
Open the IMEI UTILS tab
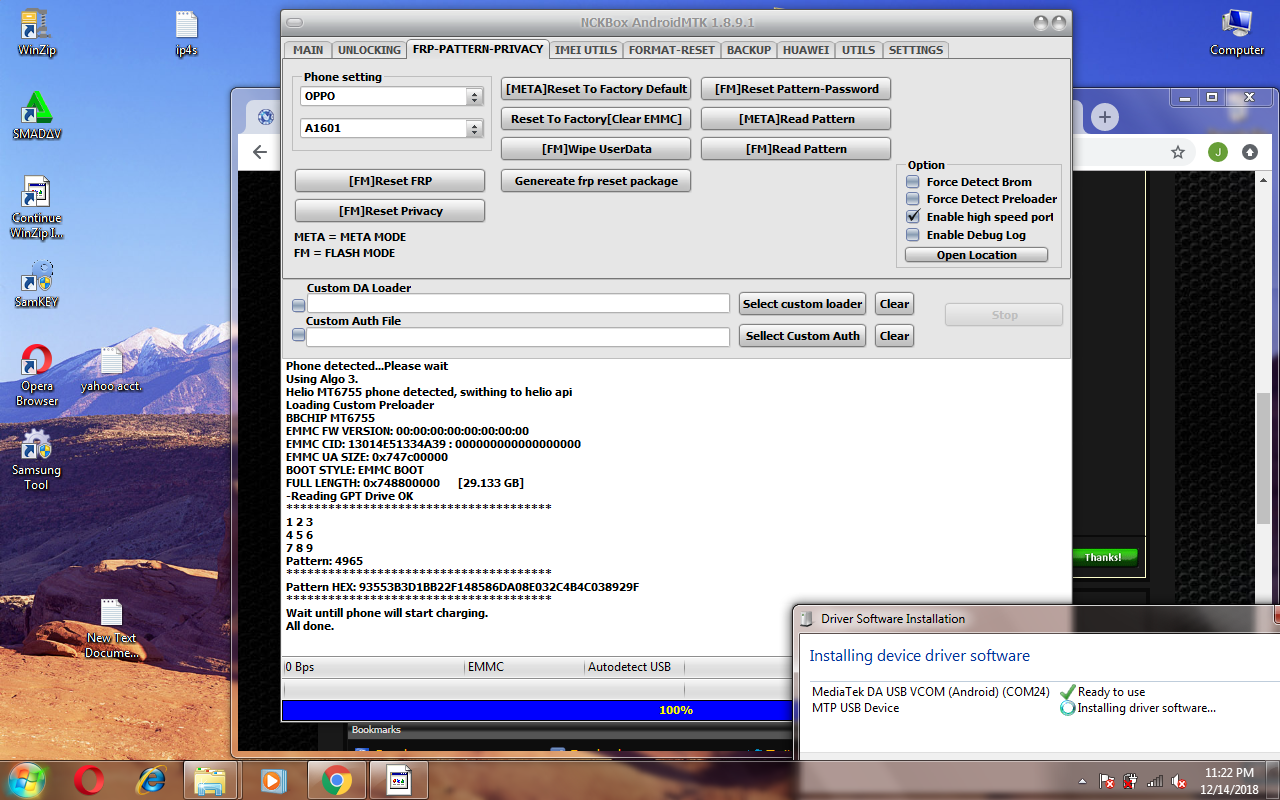(586, 50)
